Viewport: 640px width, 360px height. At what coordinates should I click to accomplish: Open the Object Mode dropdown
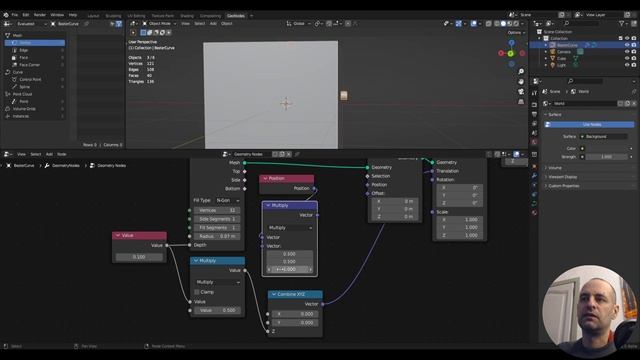pyautogui.click(x=159, y=24)
